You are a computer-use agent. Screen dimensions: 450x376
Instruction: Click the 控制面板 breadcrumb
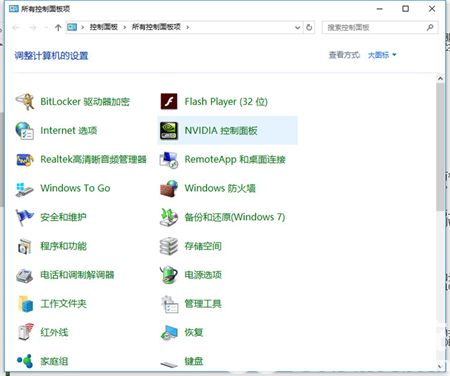pyautogui.click(x=104, y=27)
